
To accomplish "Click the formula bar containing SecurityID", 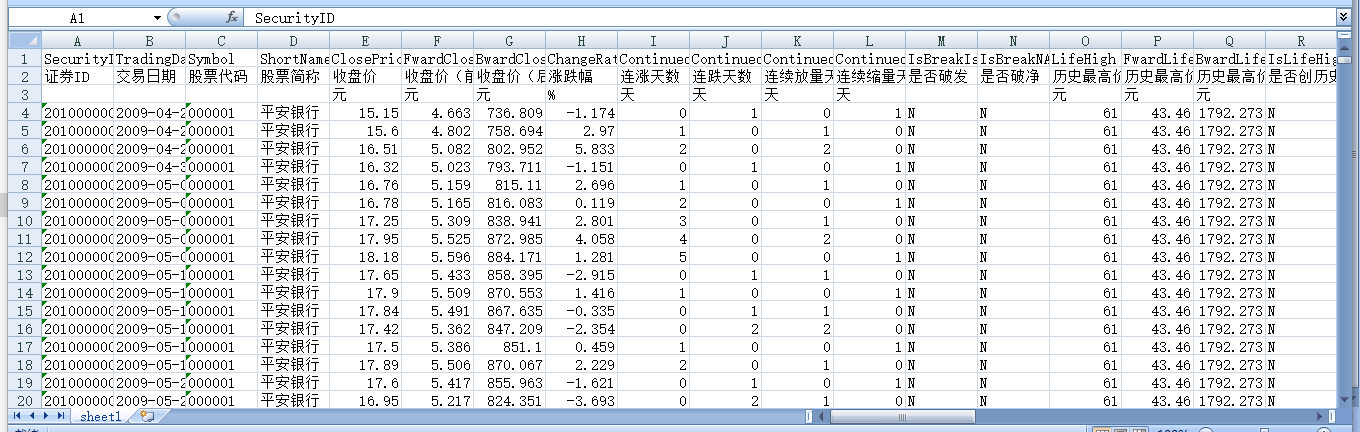I will click(790, 18).
